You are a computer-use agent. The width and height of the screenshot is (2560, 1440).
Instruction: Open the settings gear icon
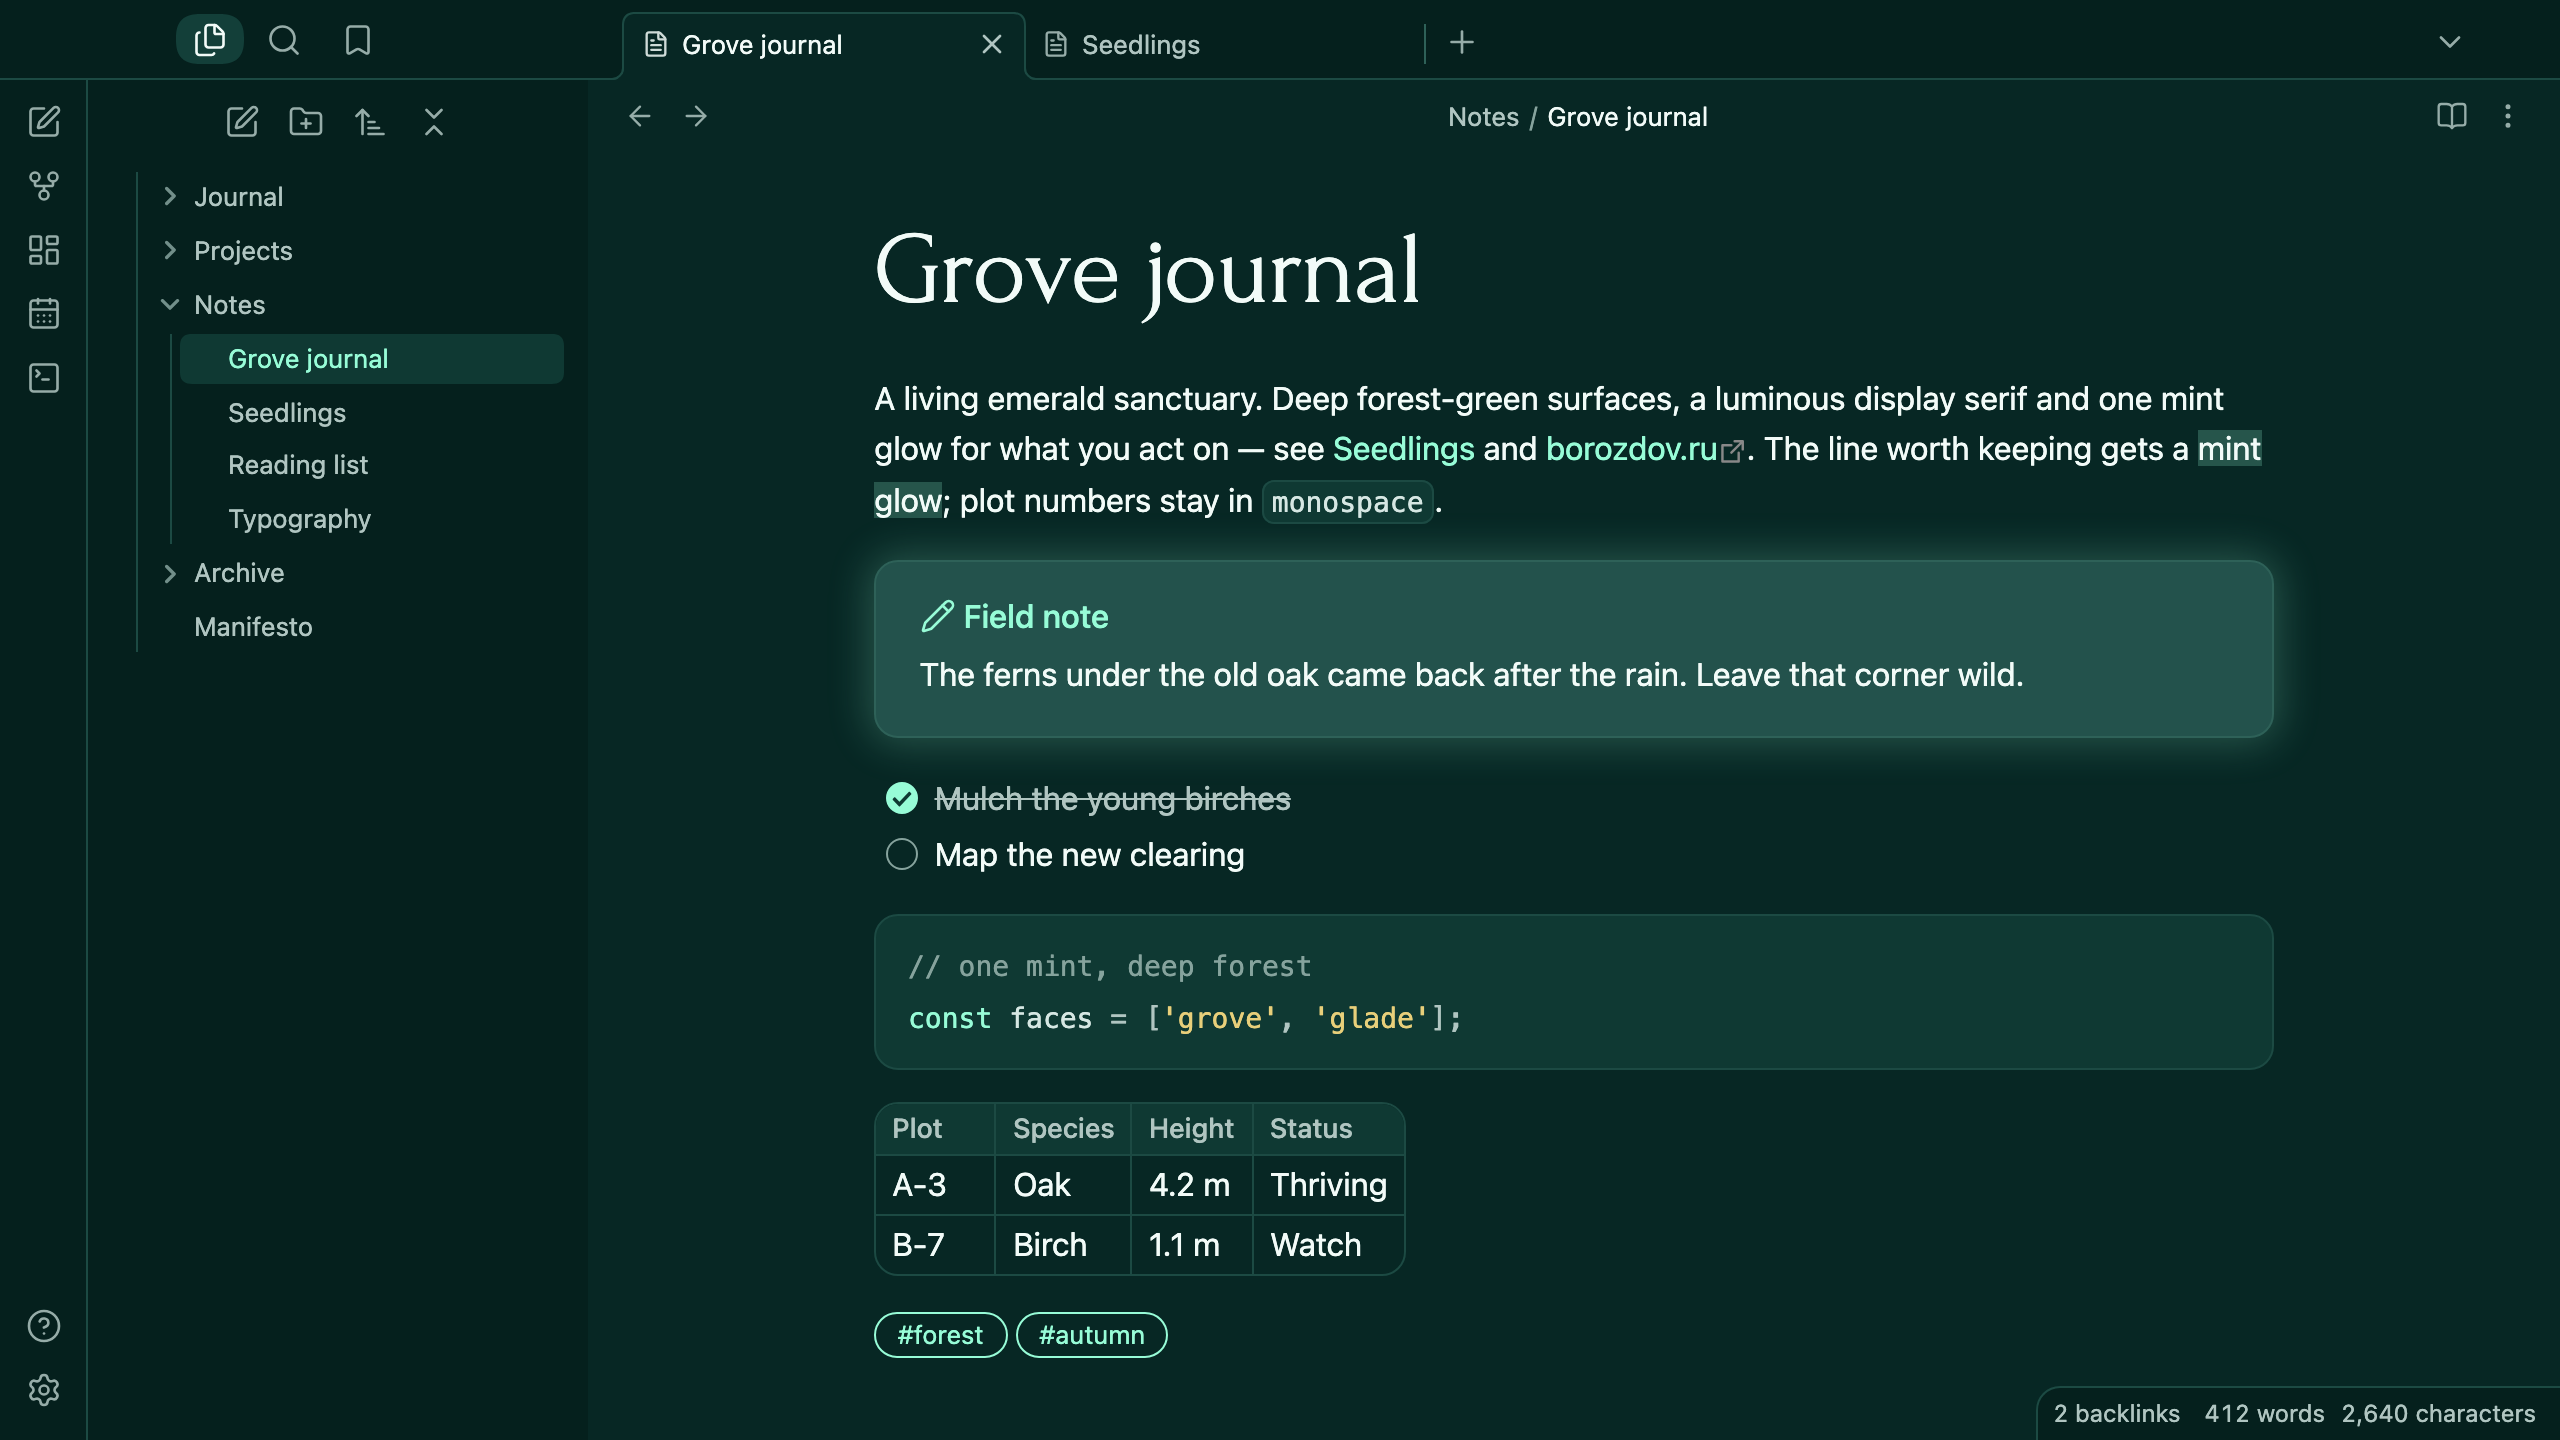click(x=44, y=1390)
